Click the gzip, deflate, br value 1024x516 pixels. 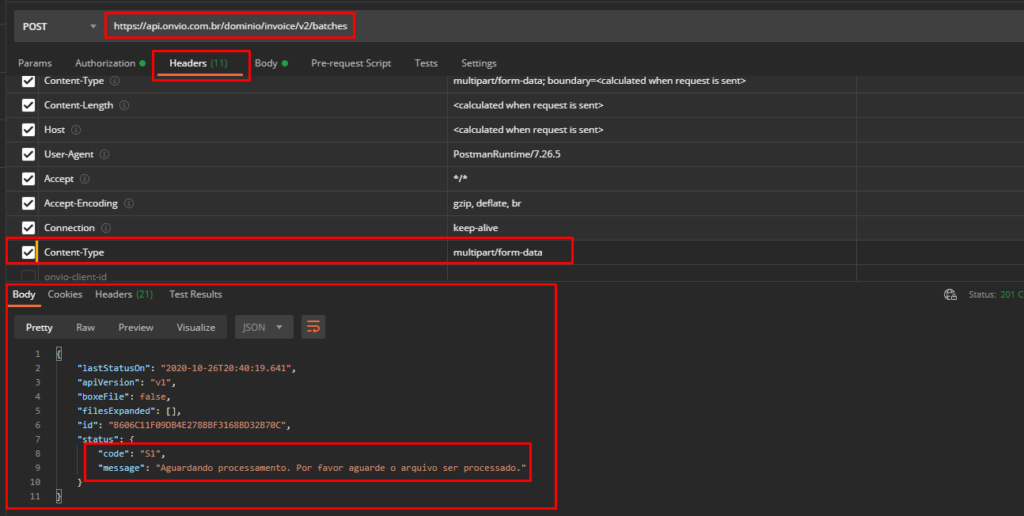pyautogui.click(x=651, y=203)
